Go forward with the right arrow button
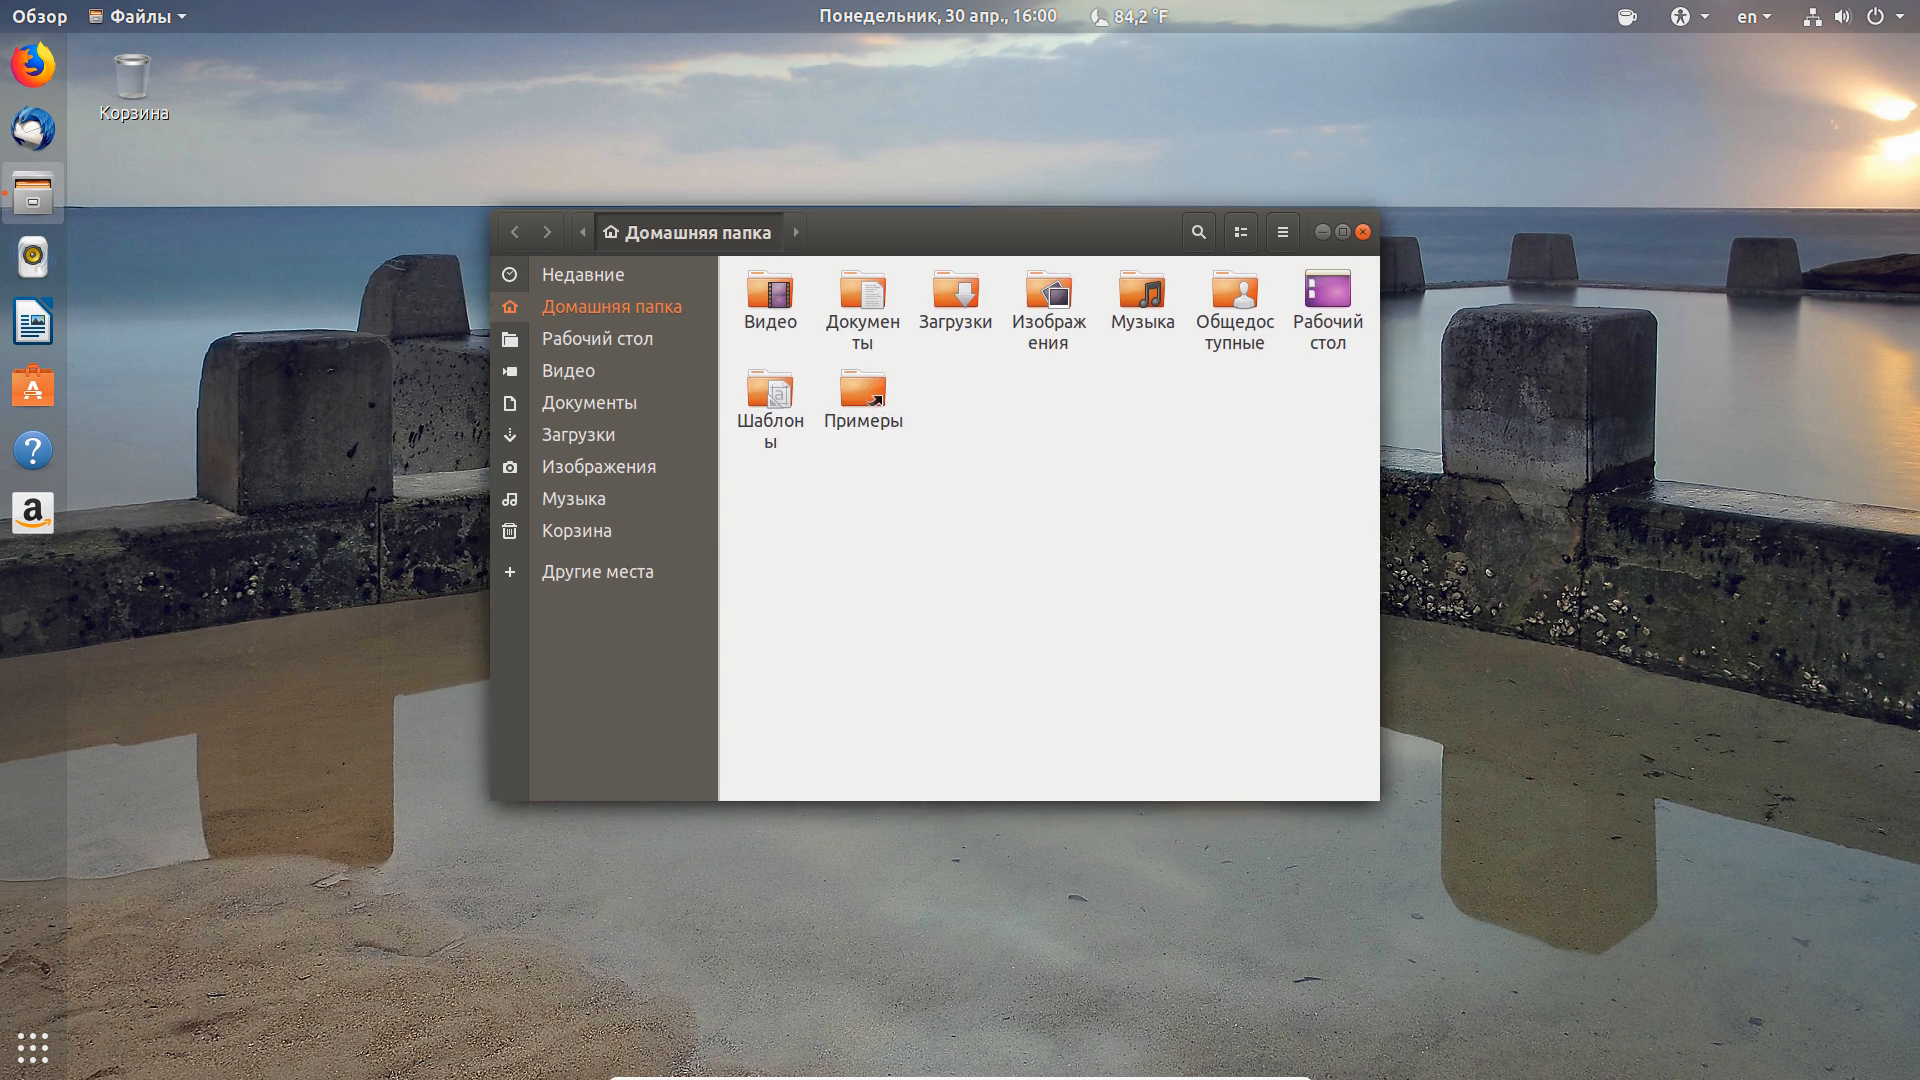This screenshot has height=1080, width=1920. tap(547, 232)
